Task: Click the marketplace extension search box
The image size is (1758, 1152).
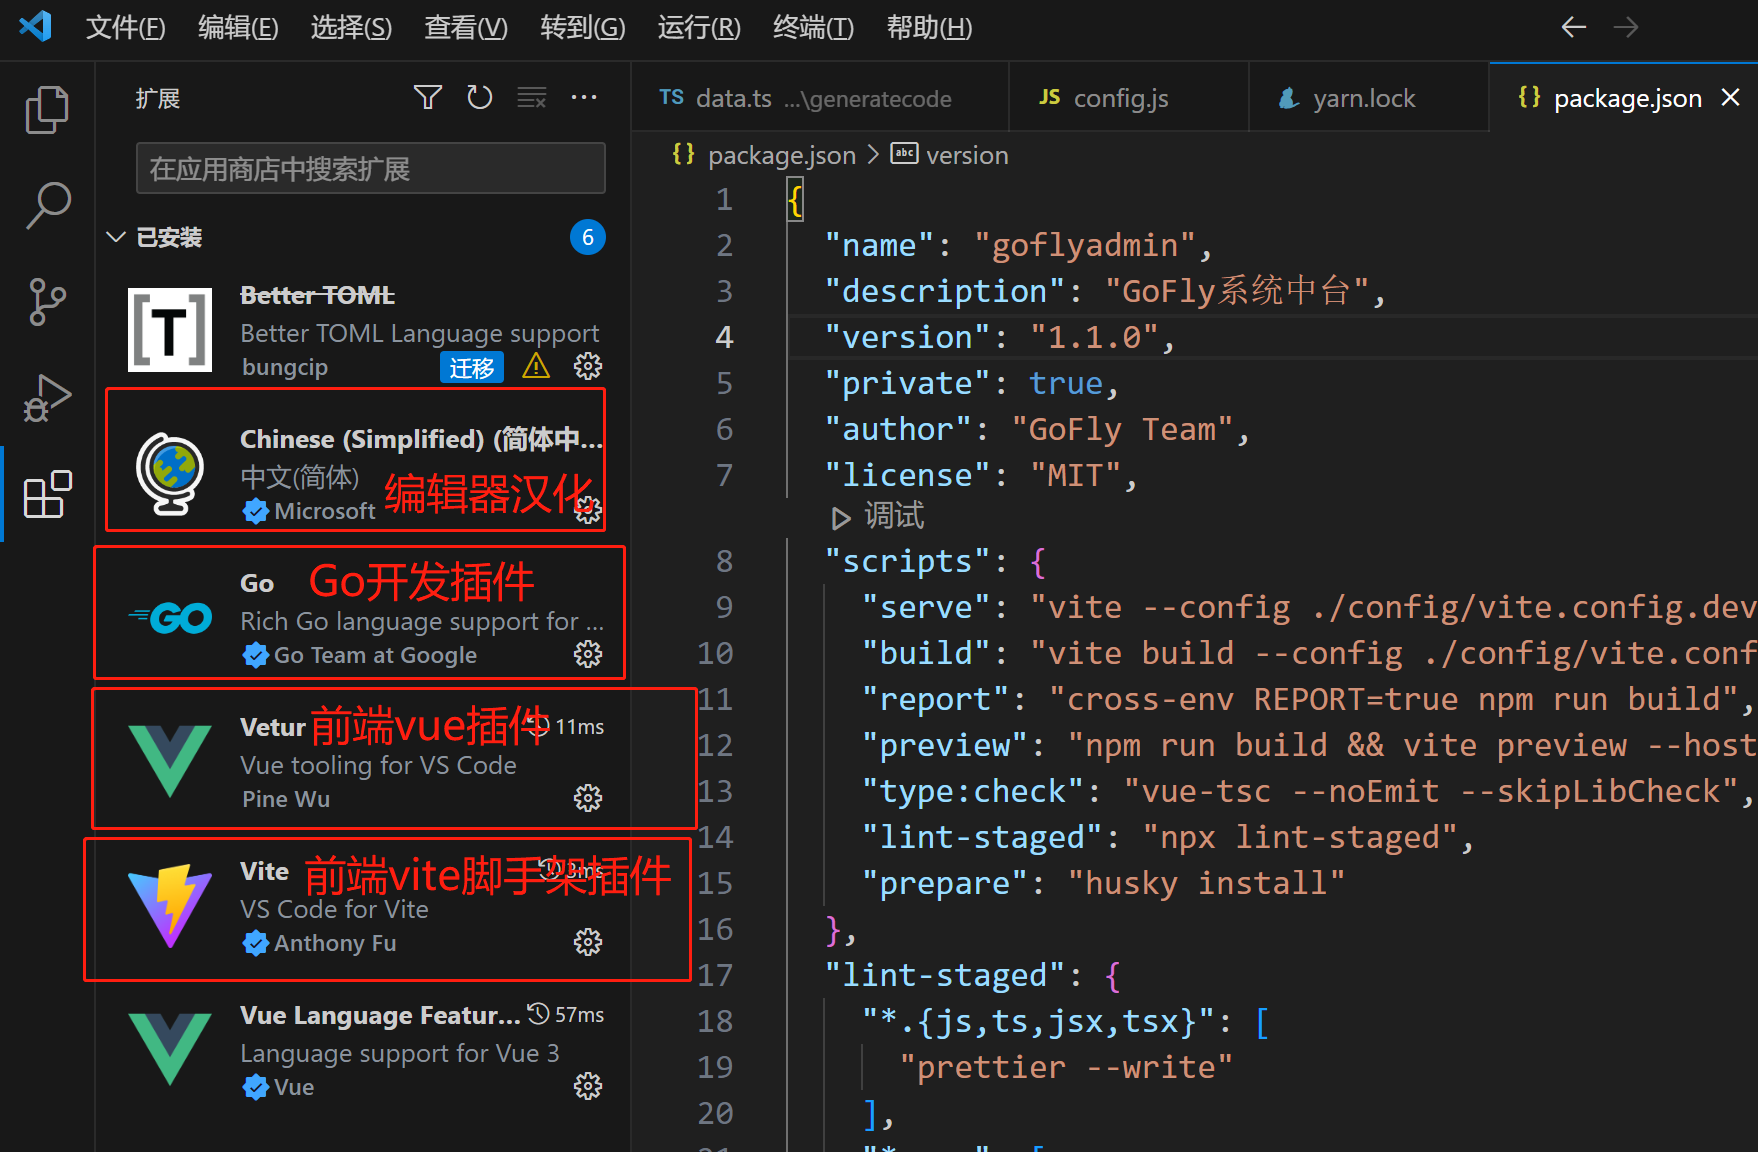Action: (x=370, y=168)
